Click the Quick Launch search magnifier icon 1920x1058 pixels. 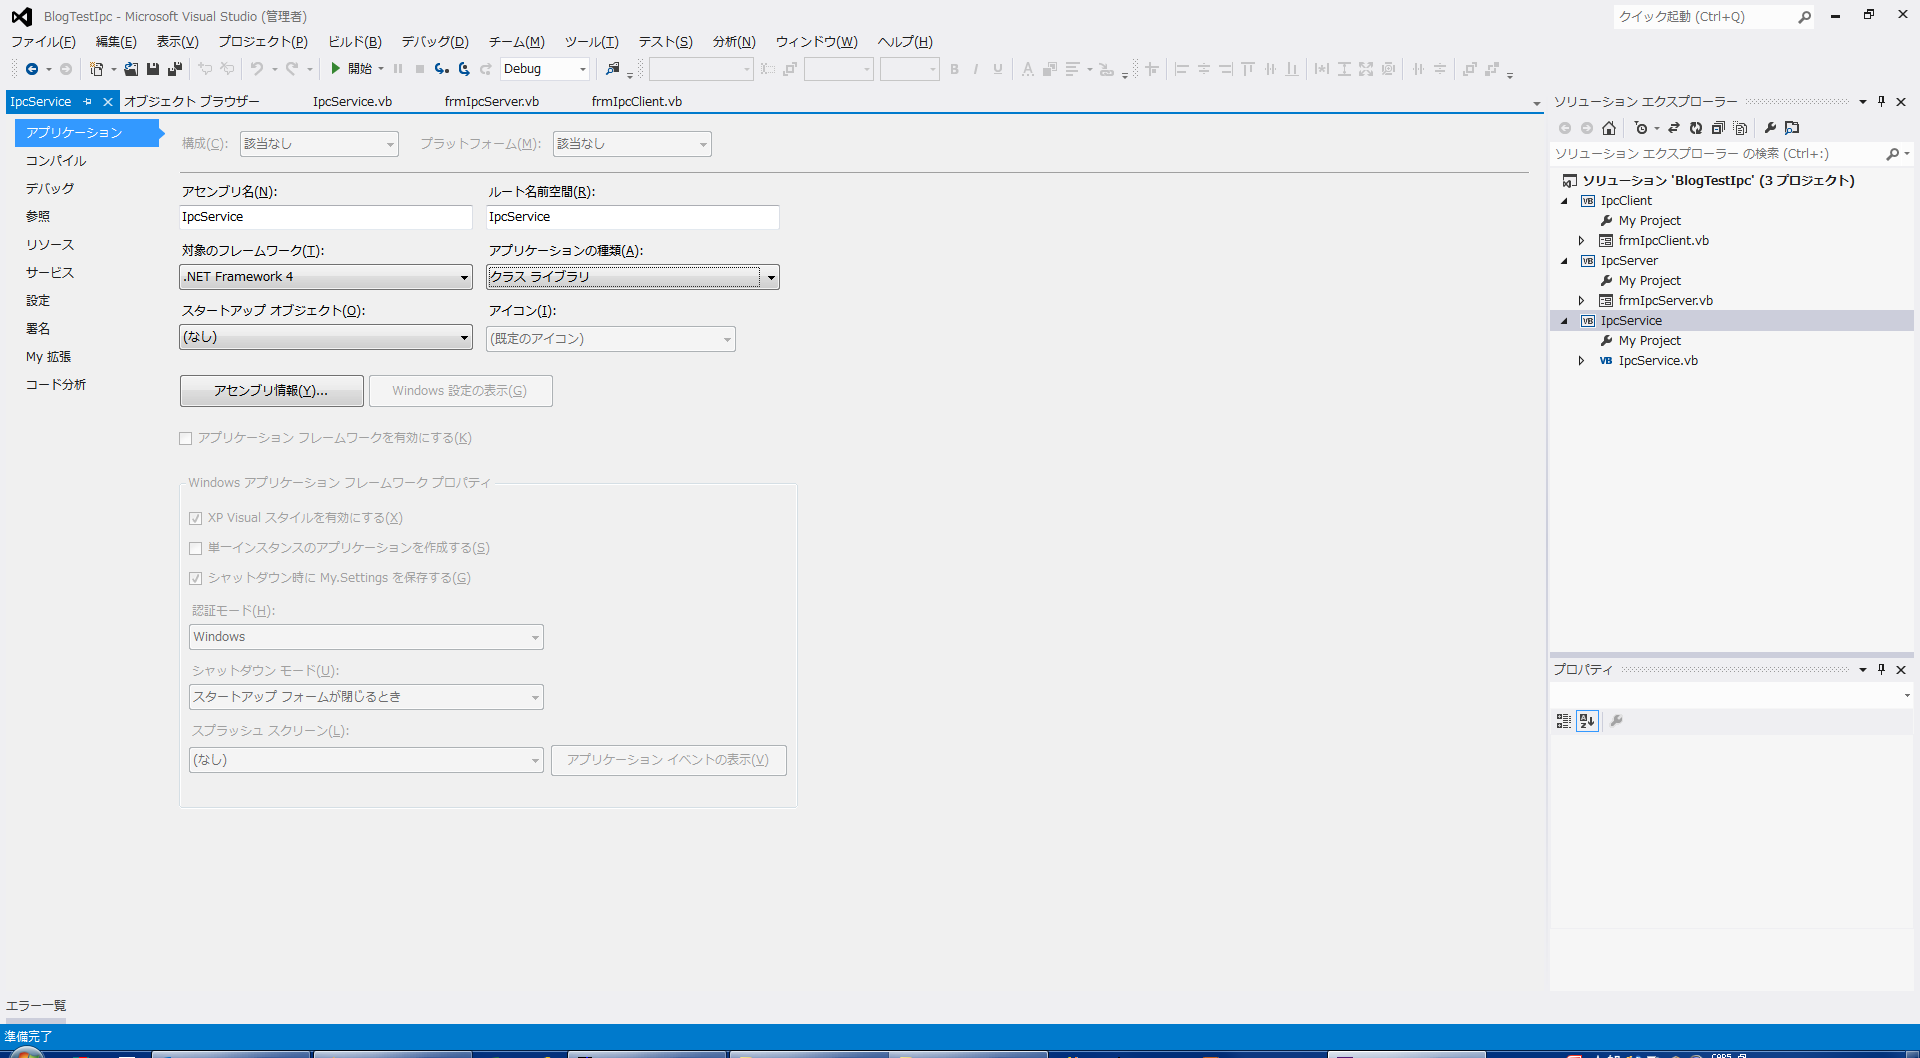coord(1805,17)
